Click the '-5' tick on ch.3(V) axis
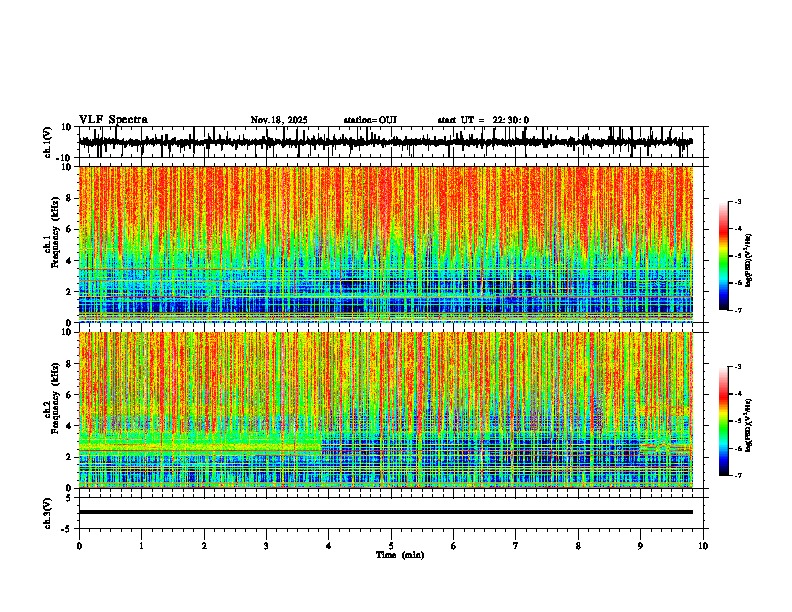This screenshot has height=612, width=792. (x=68, y=529)
